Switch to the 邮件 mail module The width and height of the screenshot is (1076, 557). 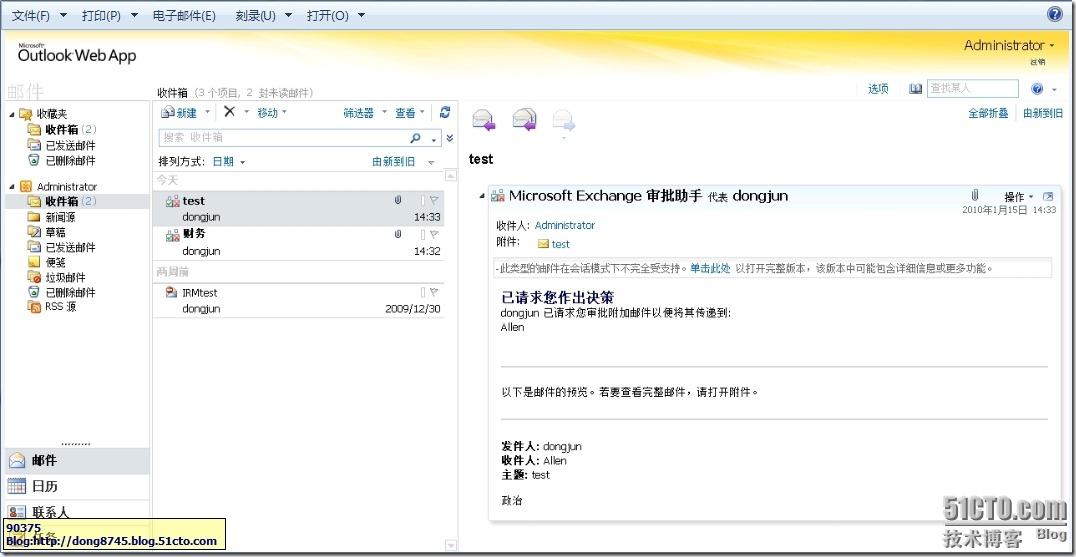[75, 461]
